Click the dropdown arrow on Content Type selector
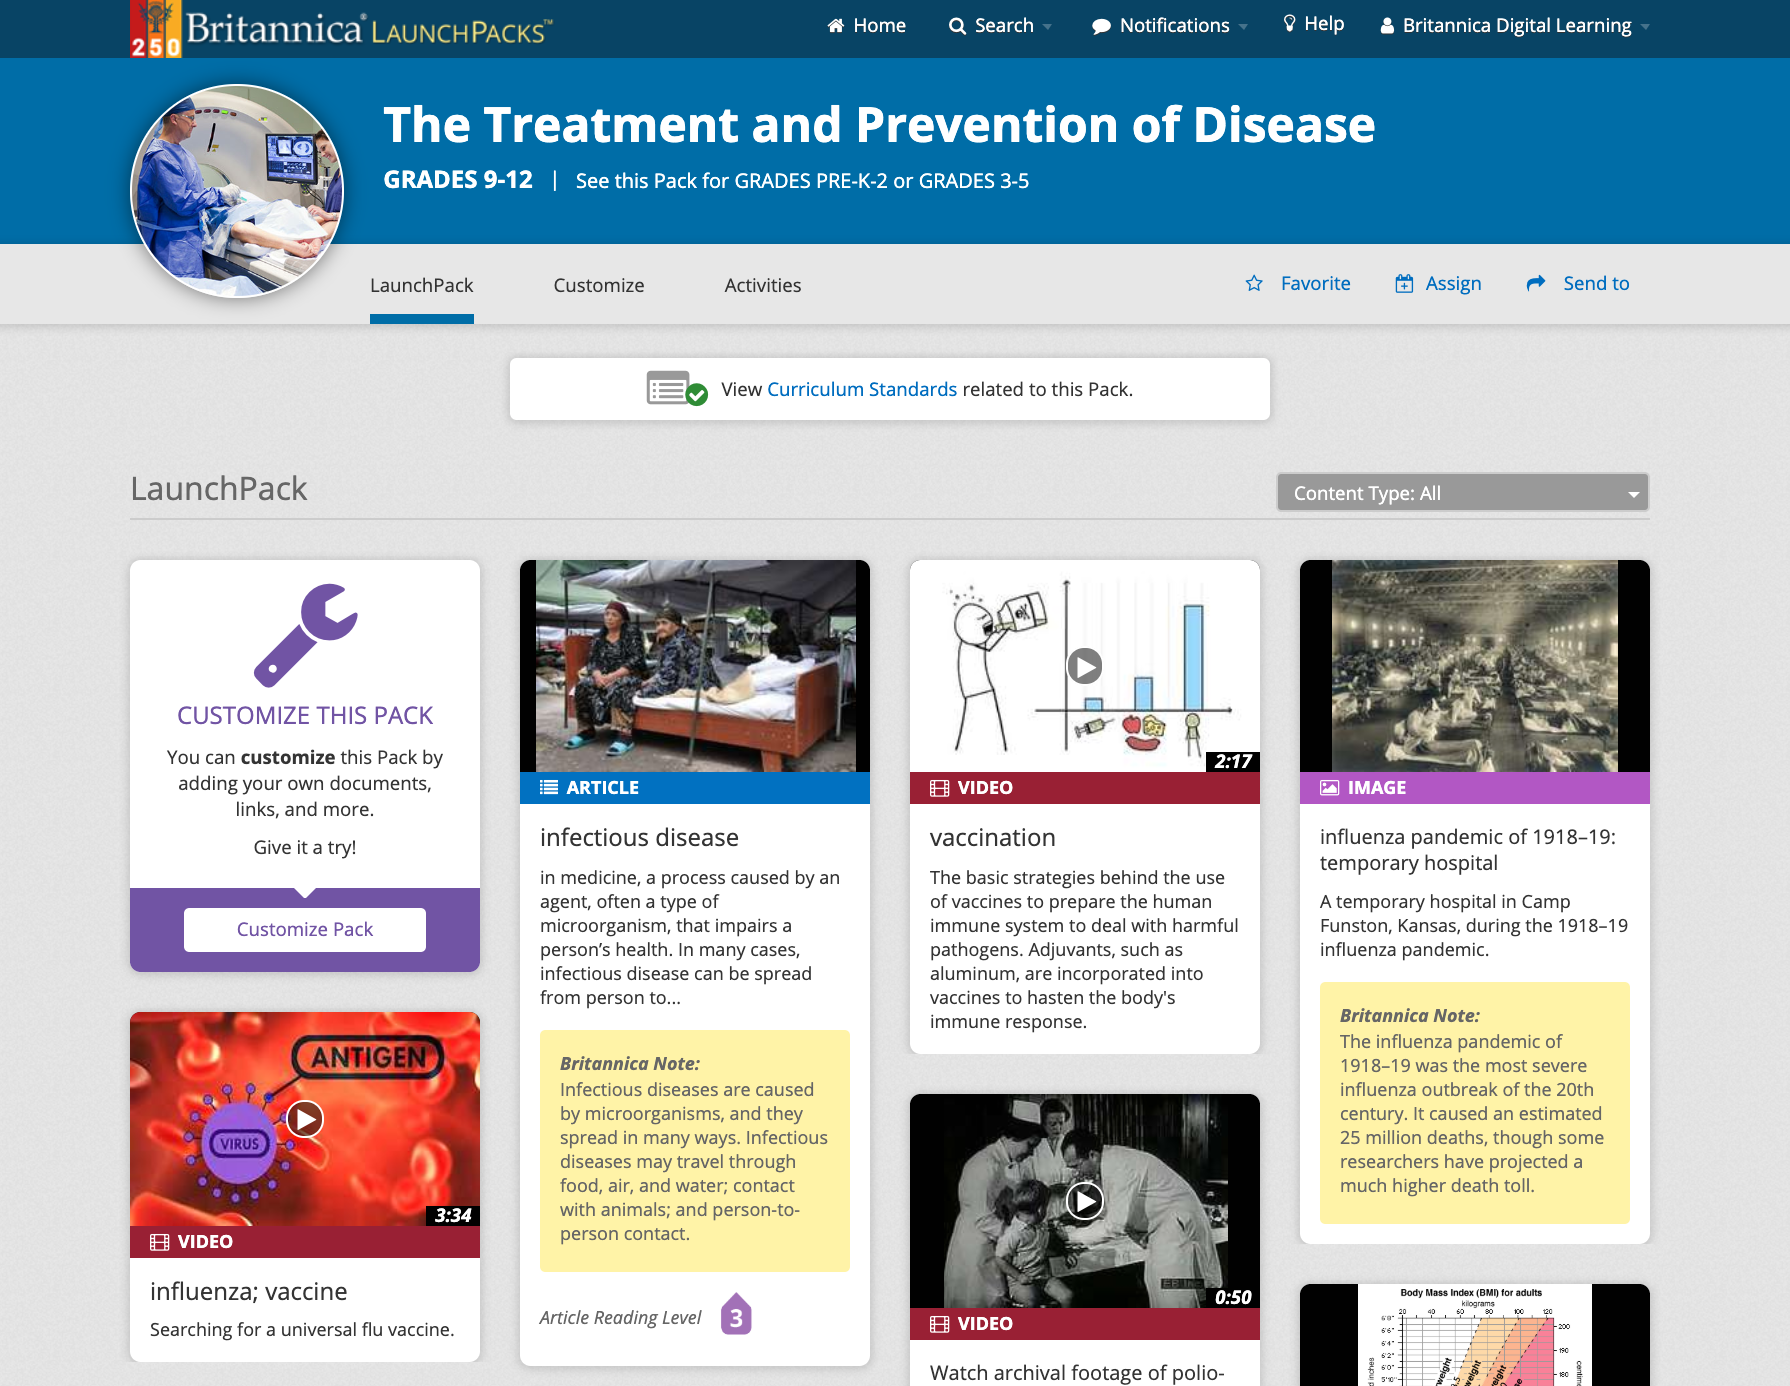Viewport: 1790px width, 1386px height. coord(1633,494)
